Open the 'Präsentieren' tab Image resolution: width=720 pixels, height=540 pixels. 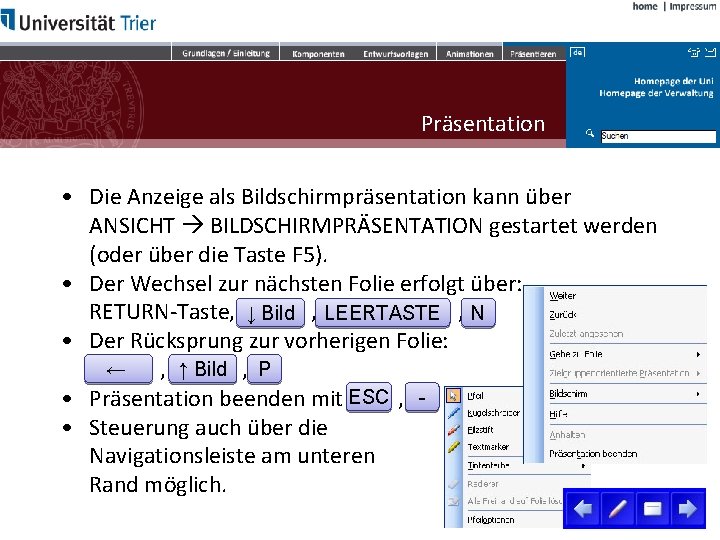coord(533,54)
